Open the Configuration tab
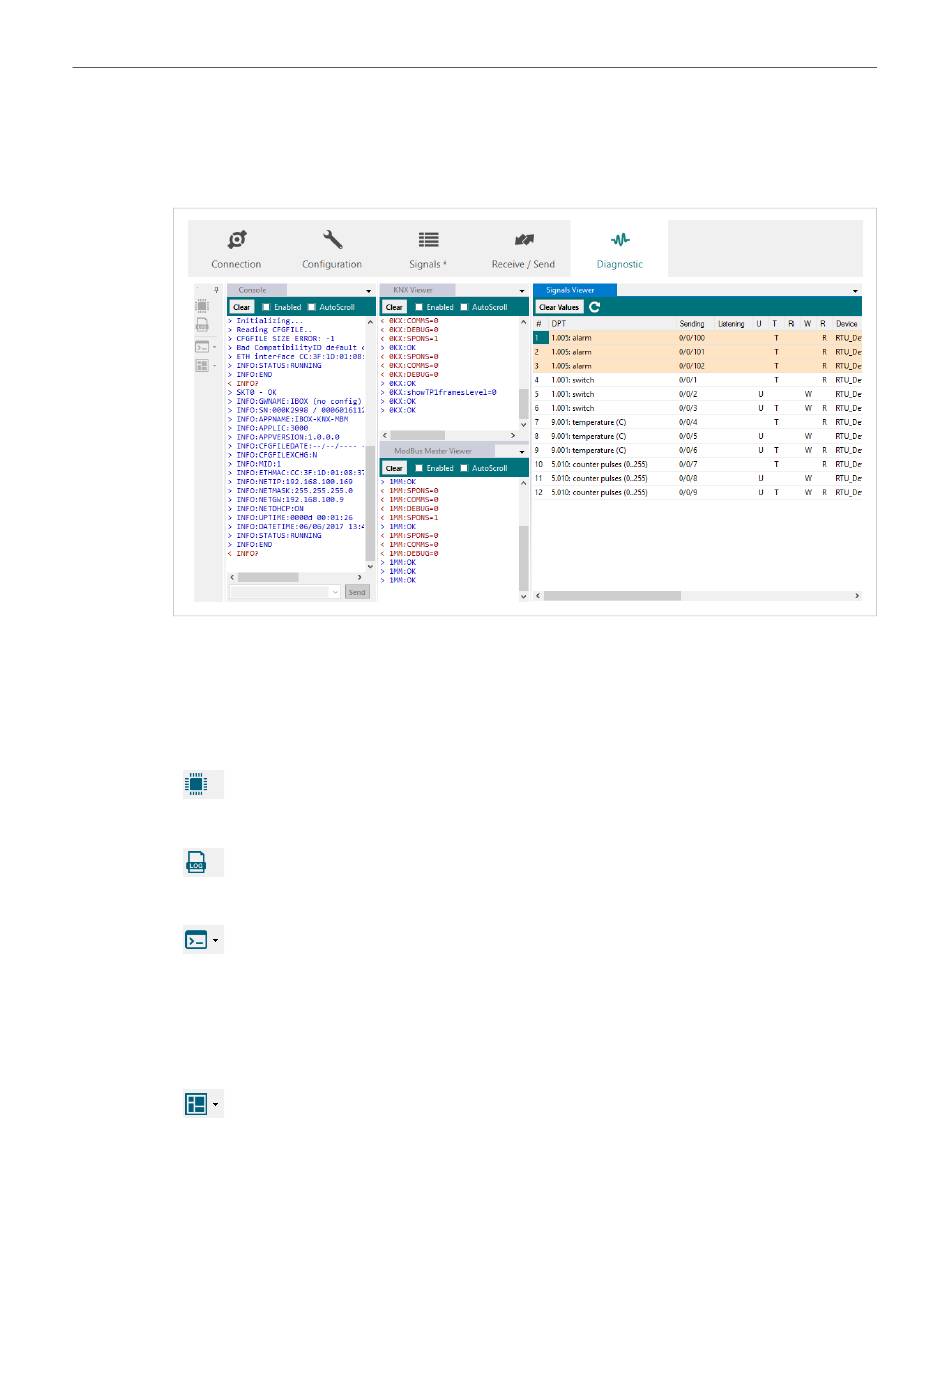The width and height of the screenshot is (950, 1387). point(332,249)
